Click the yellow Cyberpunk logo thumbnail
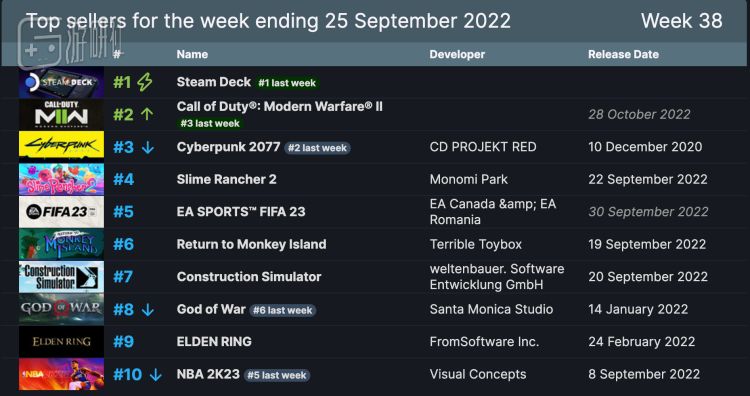 [61, 147]
